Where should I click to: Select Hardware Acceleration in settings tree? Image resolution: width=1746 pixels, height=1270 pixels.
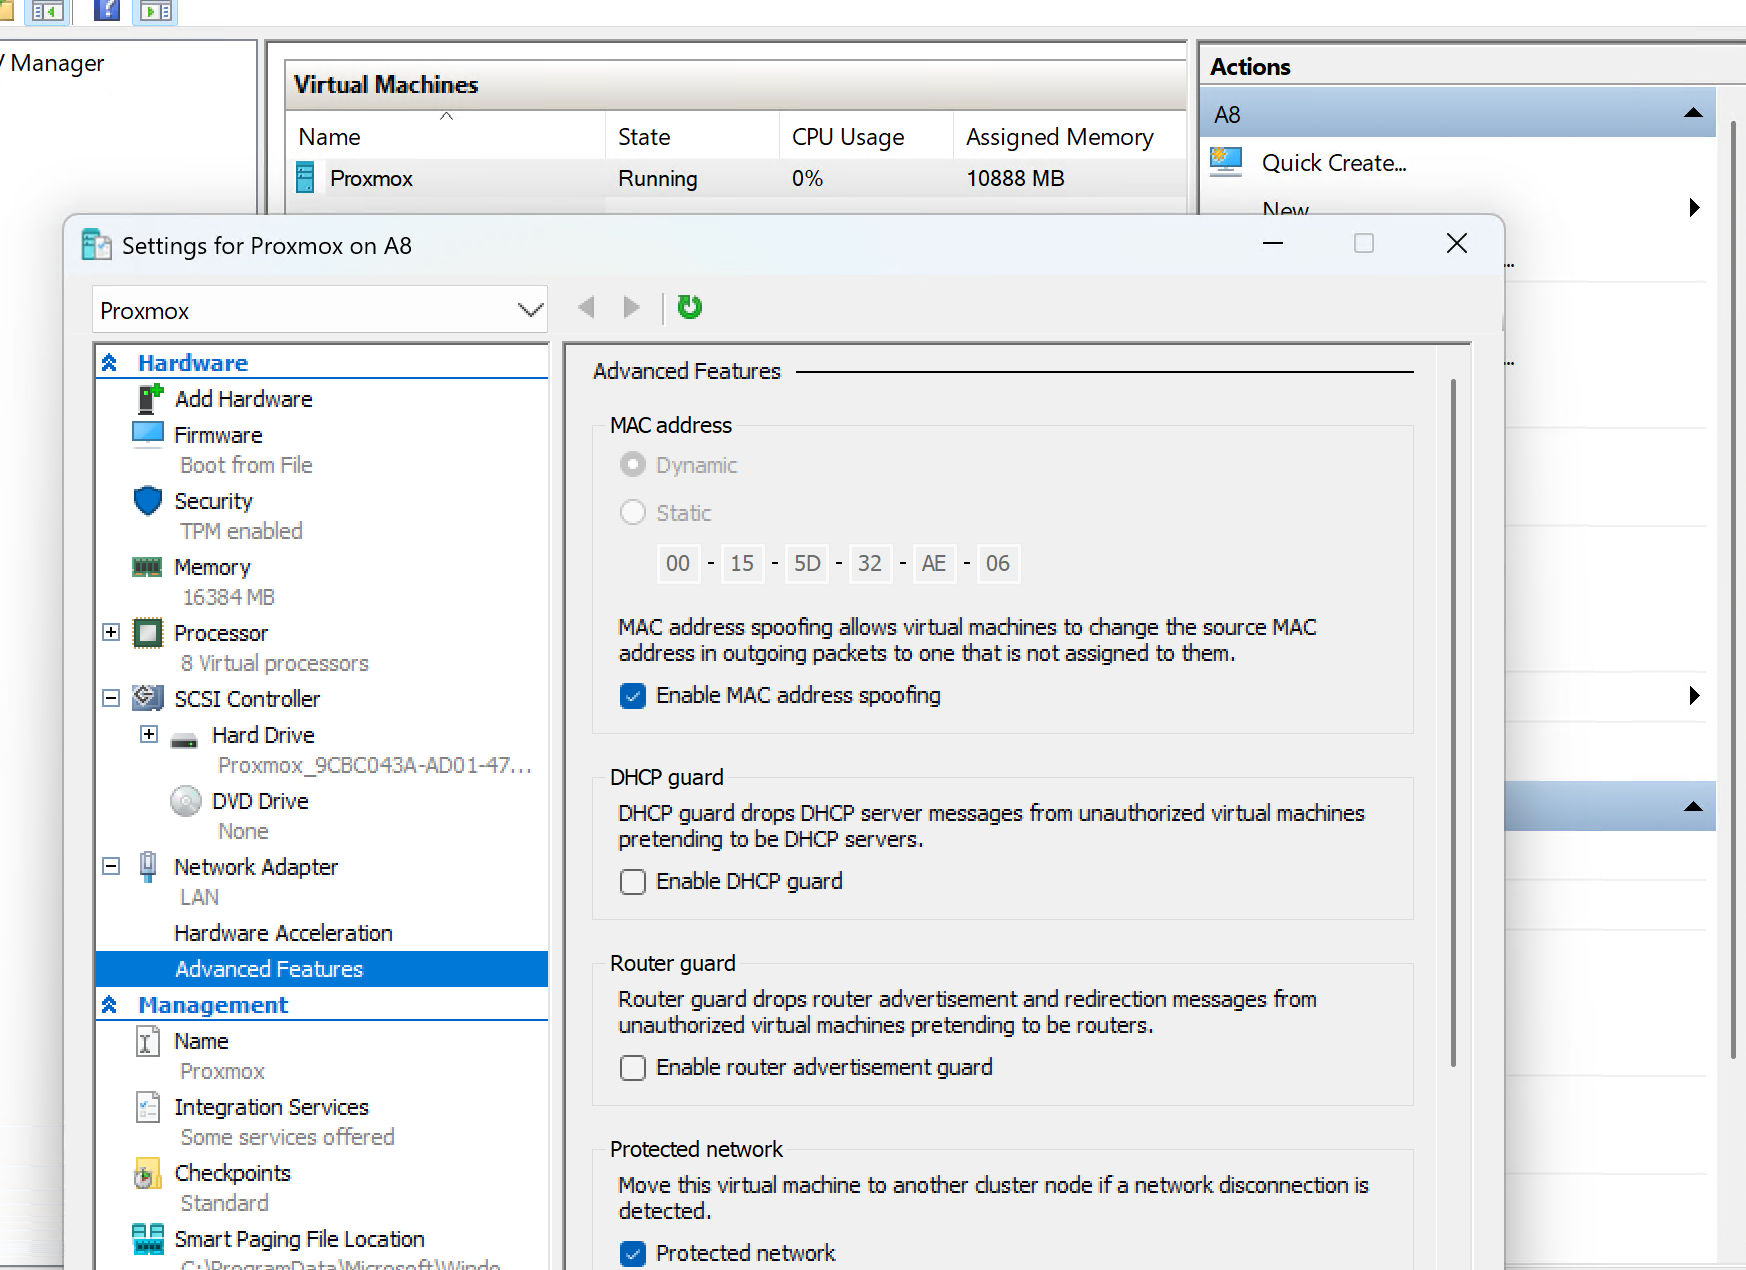tap(283, 933)
